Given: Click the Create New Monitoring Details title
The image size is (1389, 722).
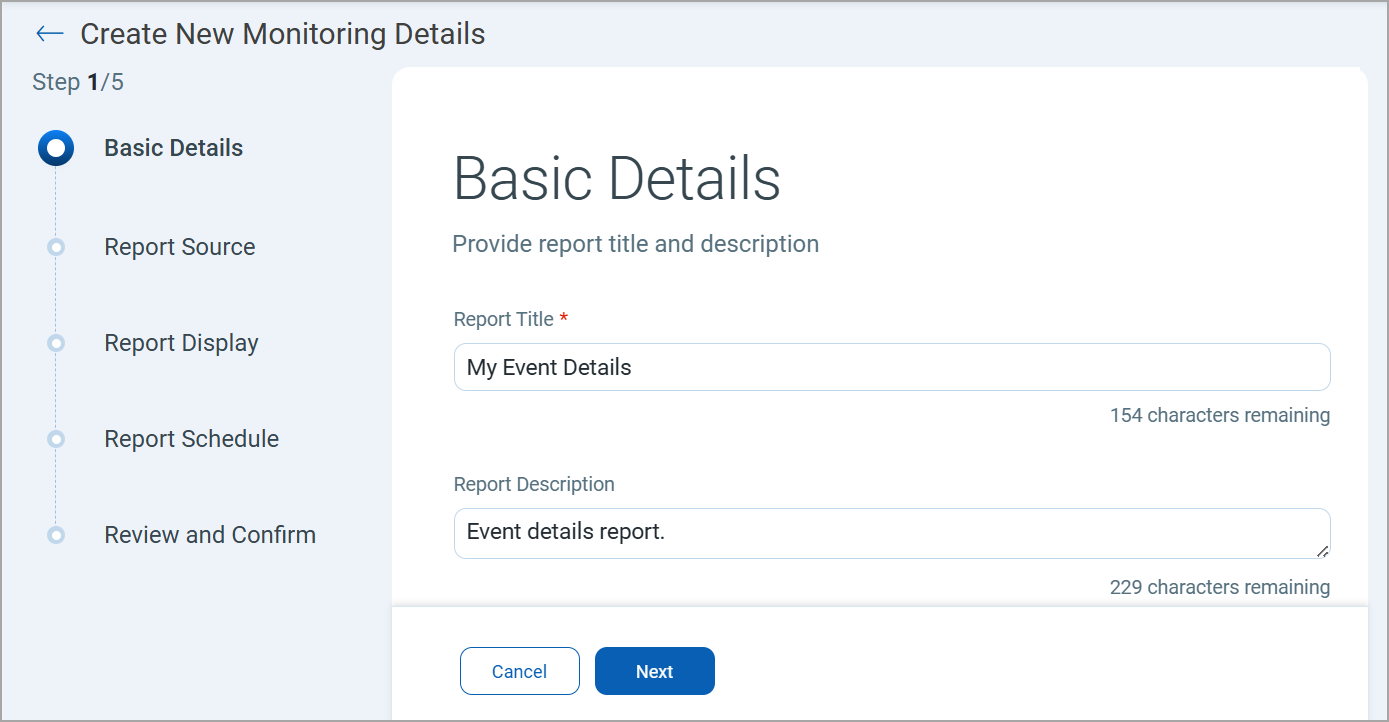Looking at the screenshot, I should tap(282, 34).
